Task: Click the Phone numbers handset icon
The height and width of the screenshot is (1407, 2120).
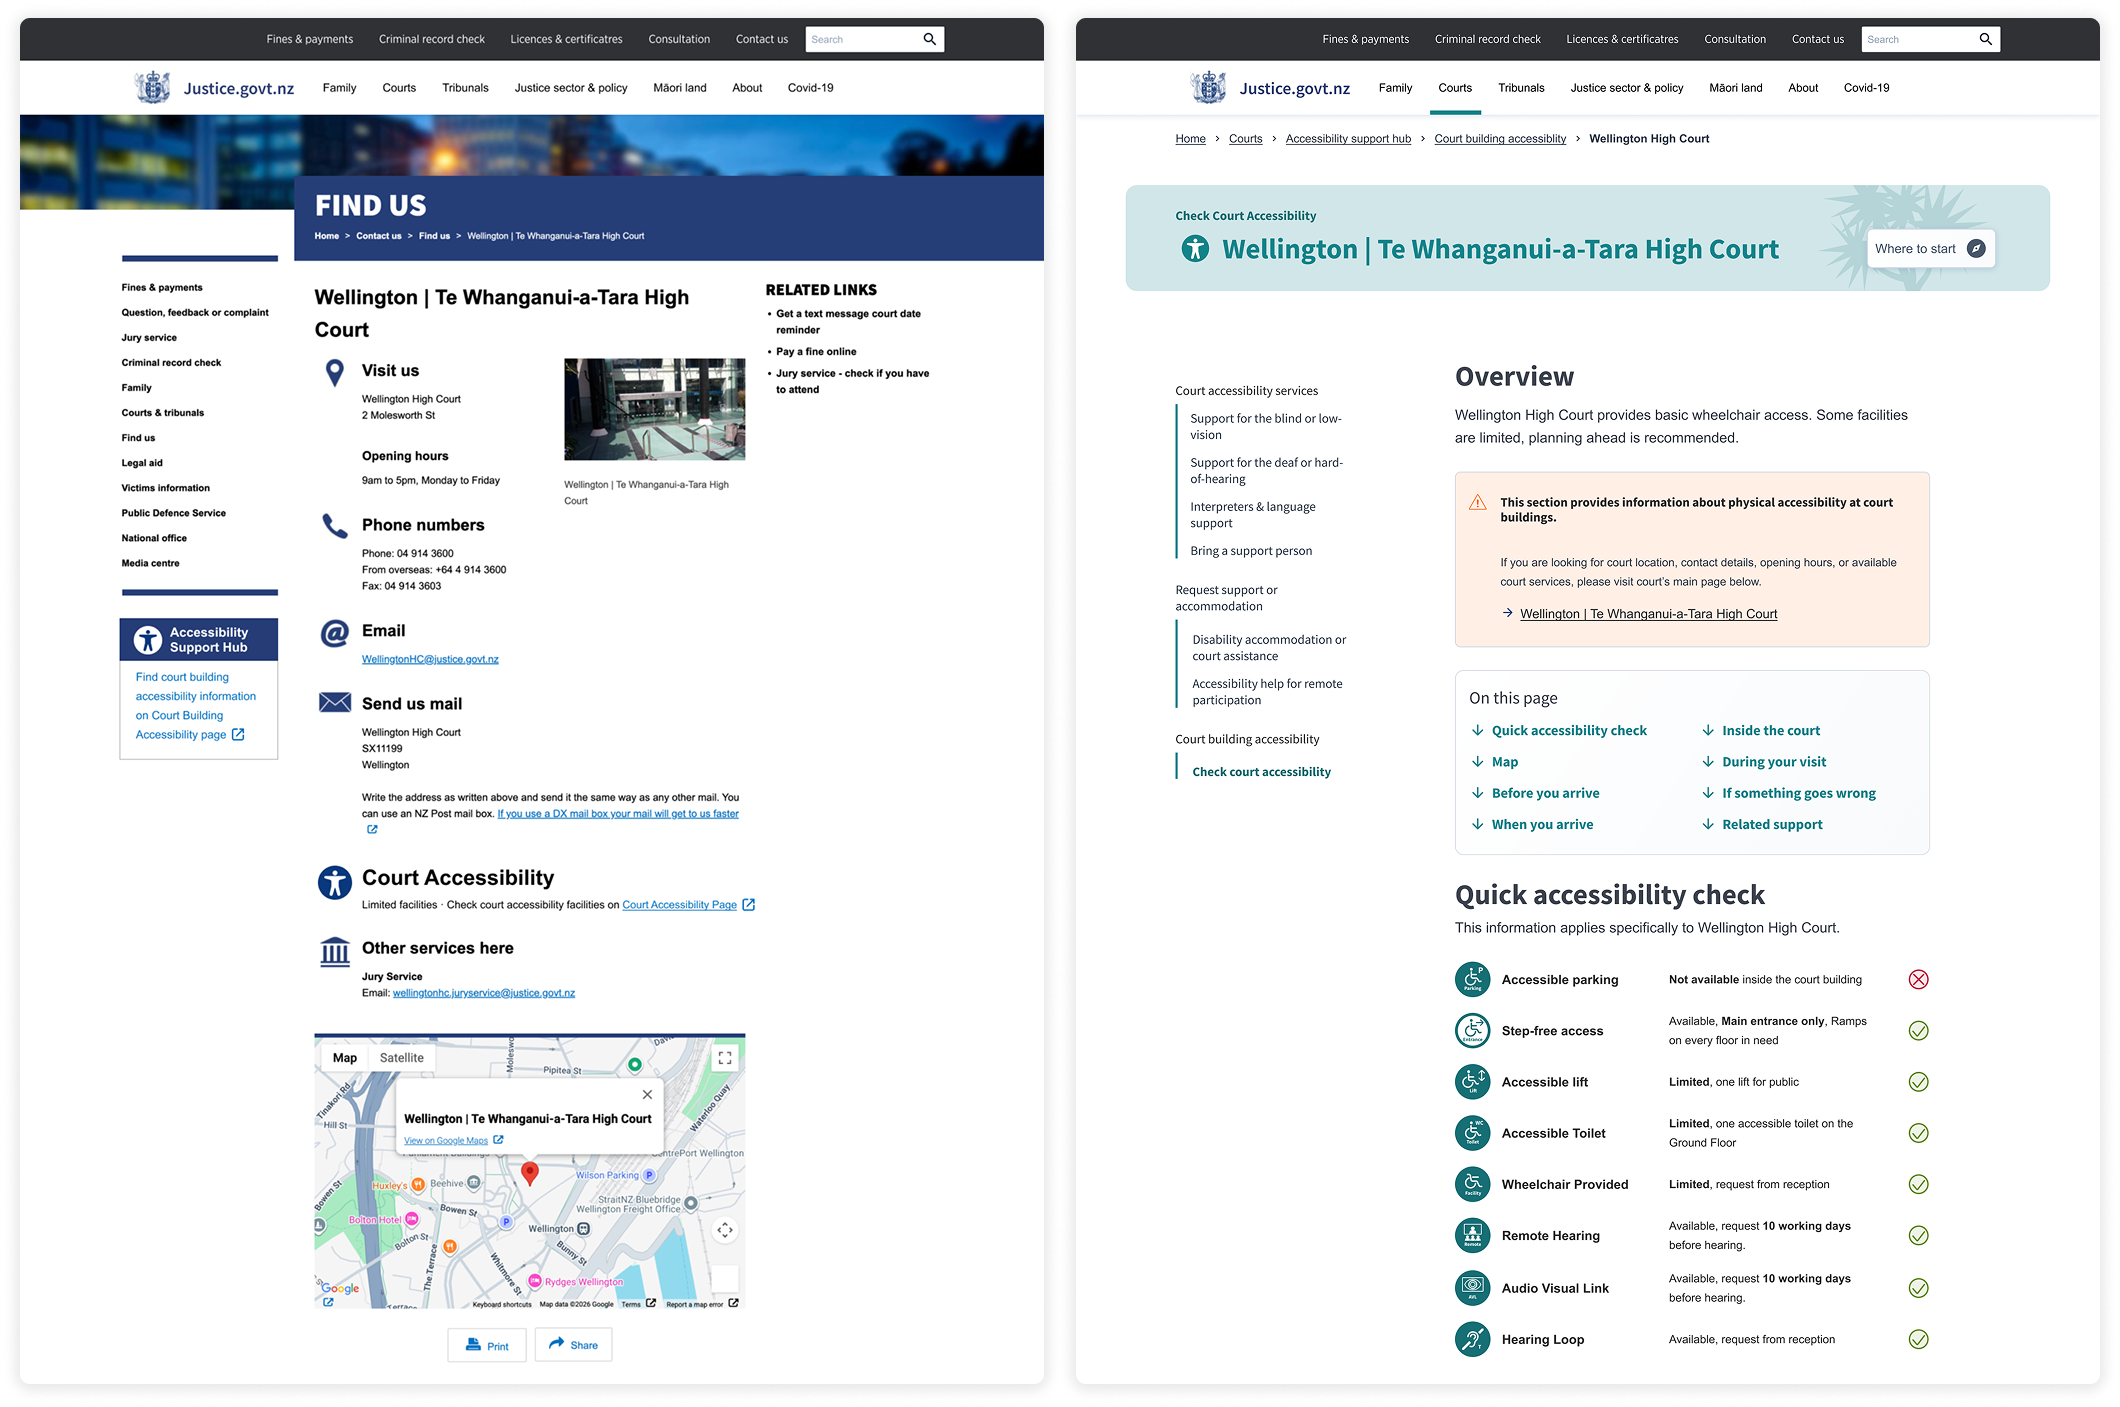Action: tap(334, 526)
